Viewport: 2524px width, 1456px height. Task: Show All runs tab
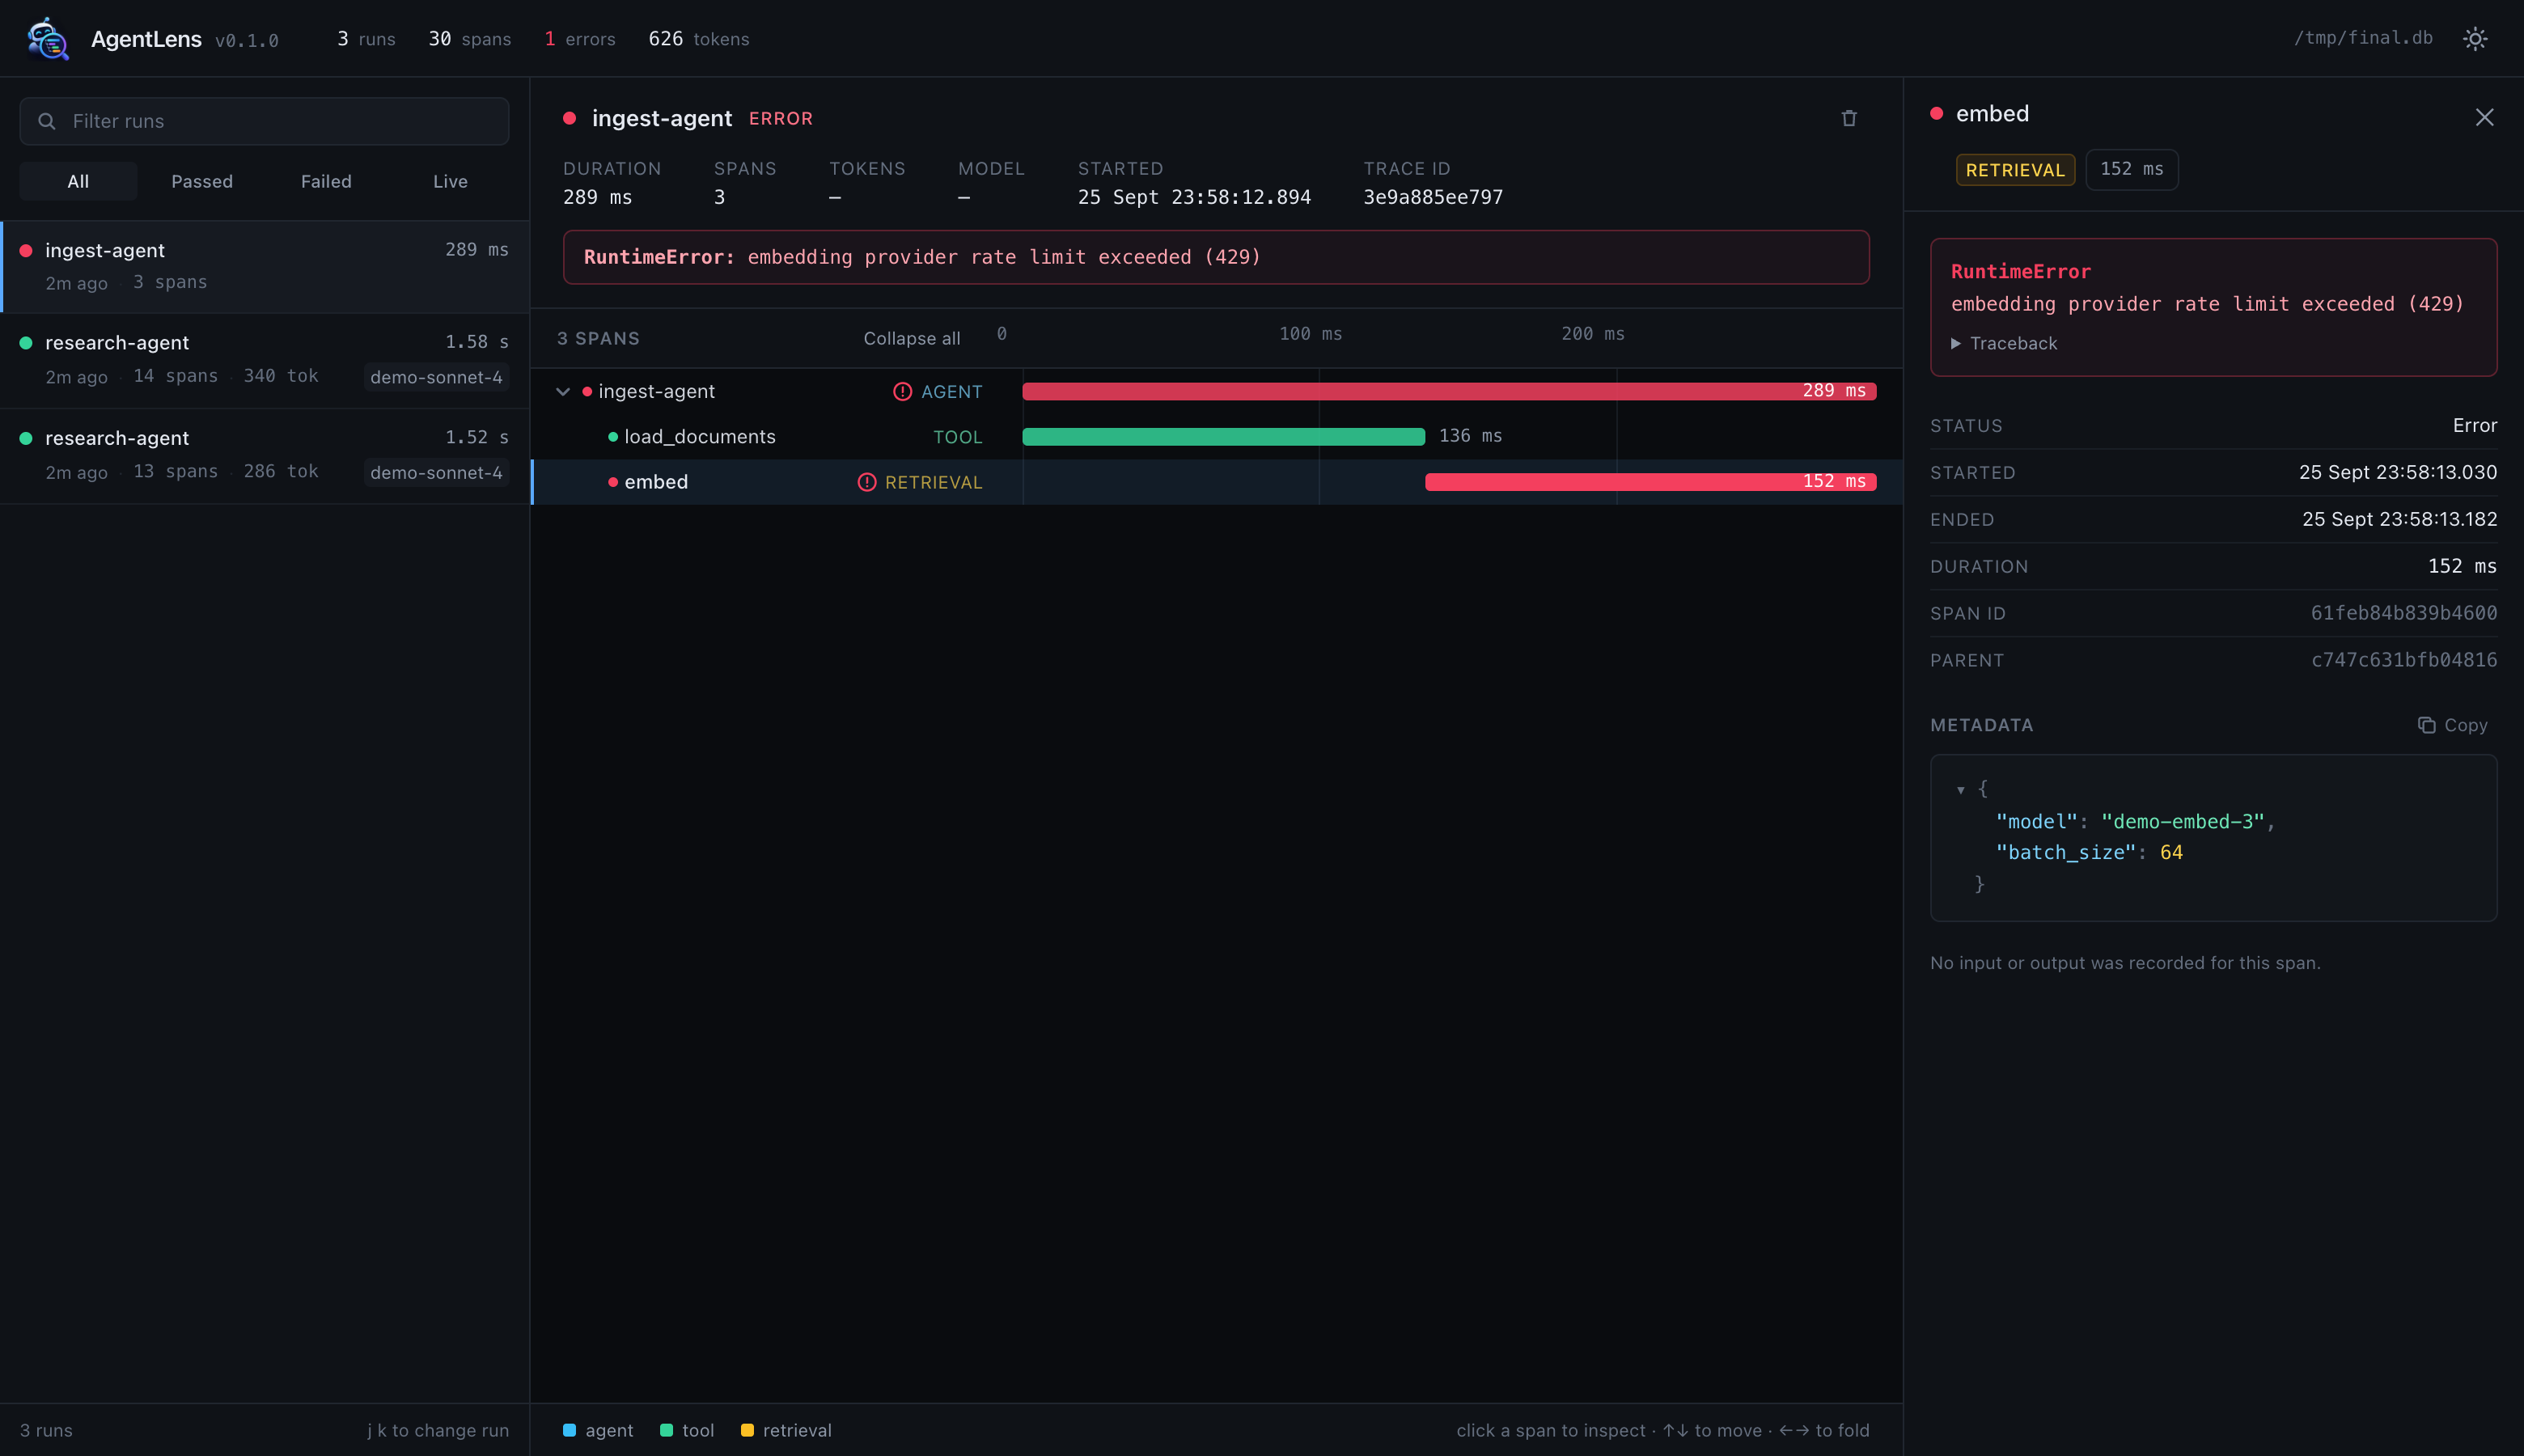[78, 181]
